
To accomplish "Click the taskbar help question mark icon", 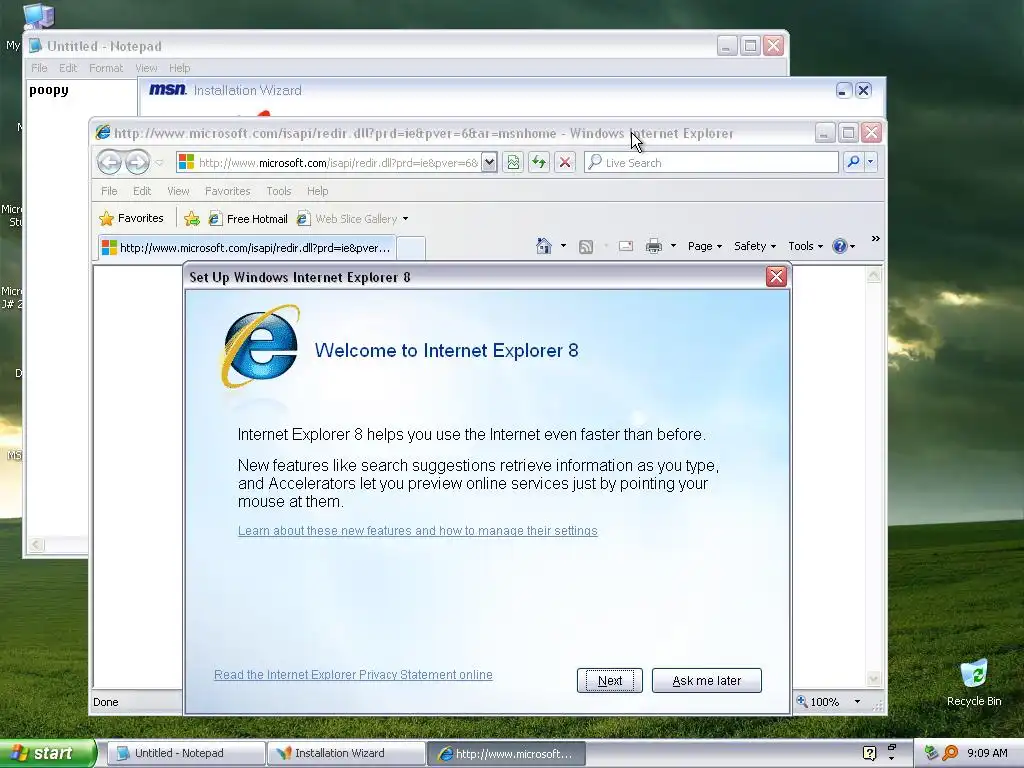I will pos(869,753).
